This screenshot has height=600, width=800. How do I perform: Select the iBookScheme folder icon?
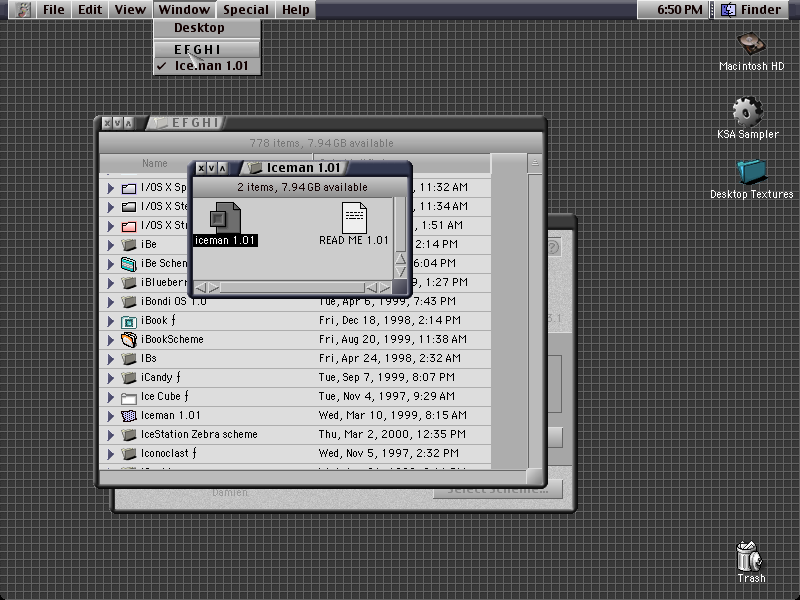pos(129,340)
